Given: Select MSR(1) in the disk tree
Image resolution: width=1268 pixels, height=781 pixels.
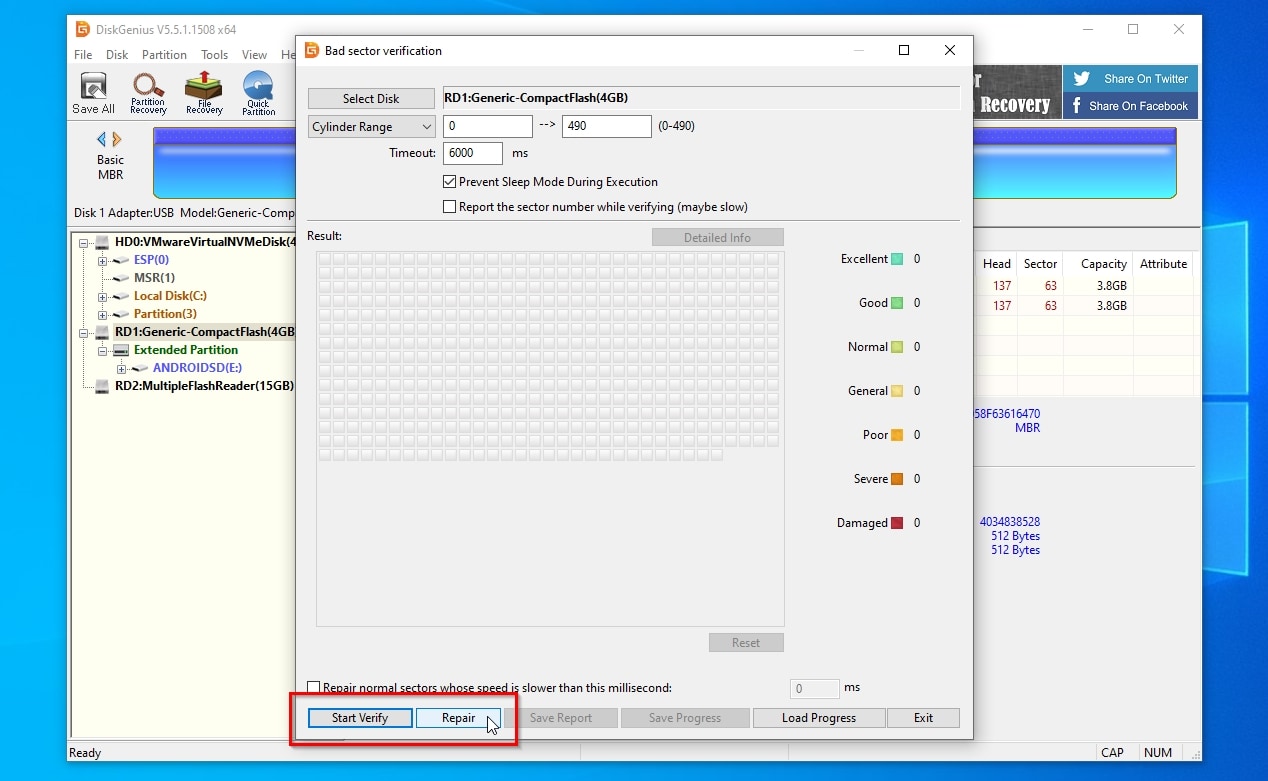Looking at the screenshot, I should click(x=154, y=278).
